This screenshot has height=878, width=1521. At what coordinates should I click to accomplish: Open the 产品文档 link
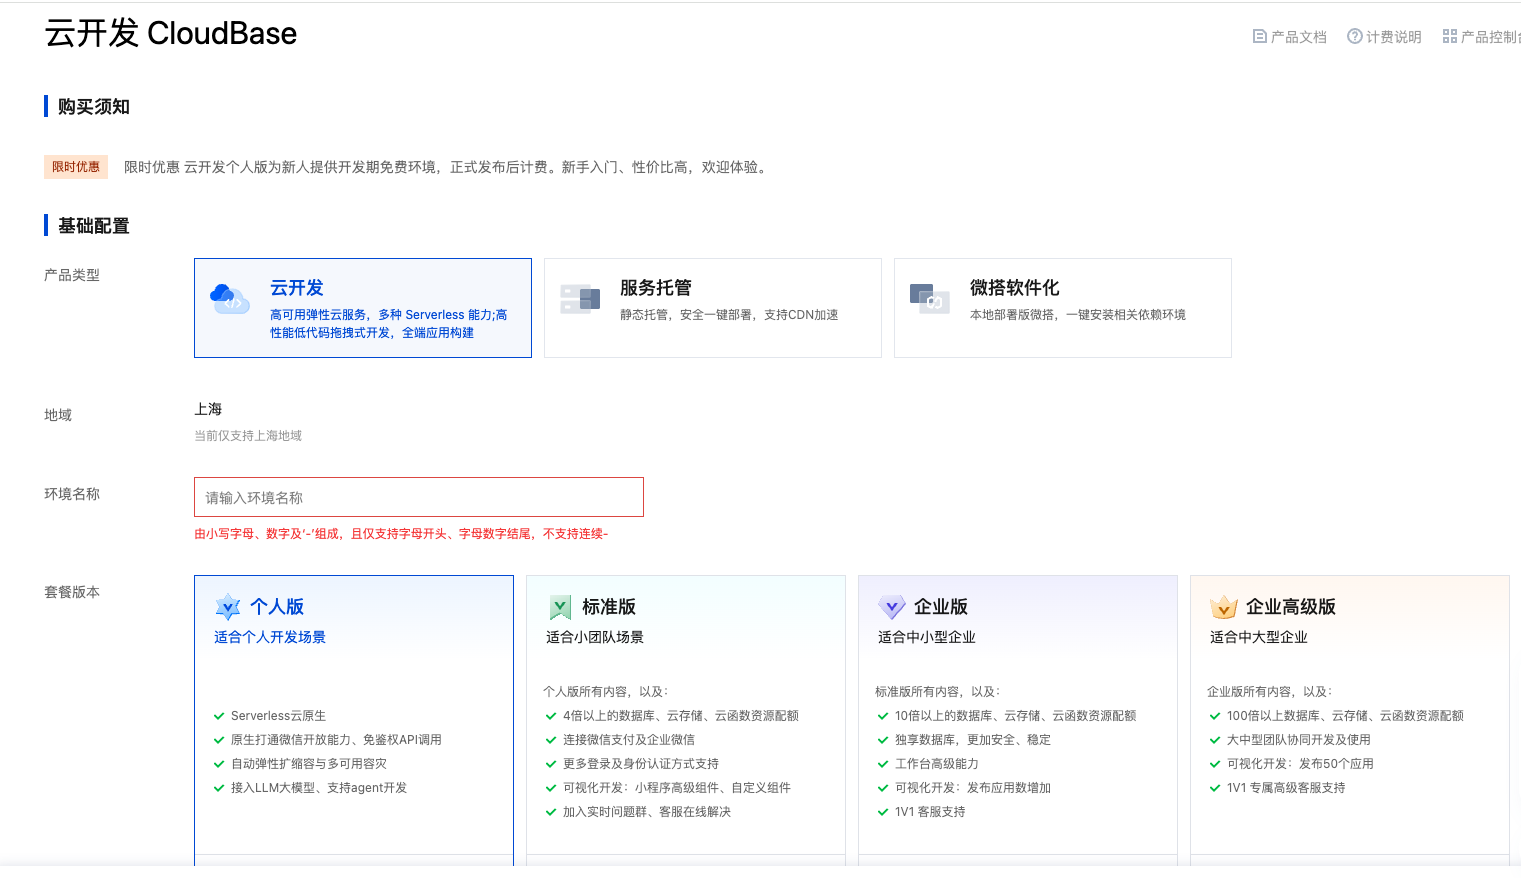pos(1290,37)
